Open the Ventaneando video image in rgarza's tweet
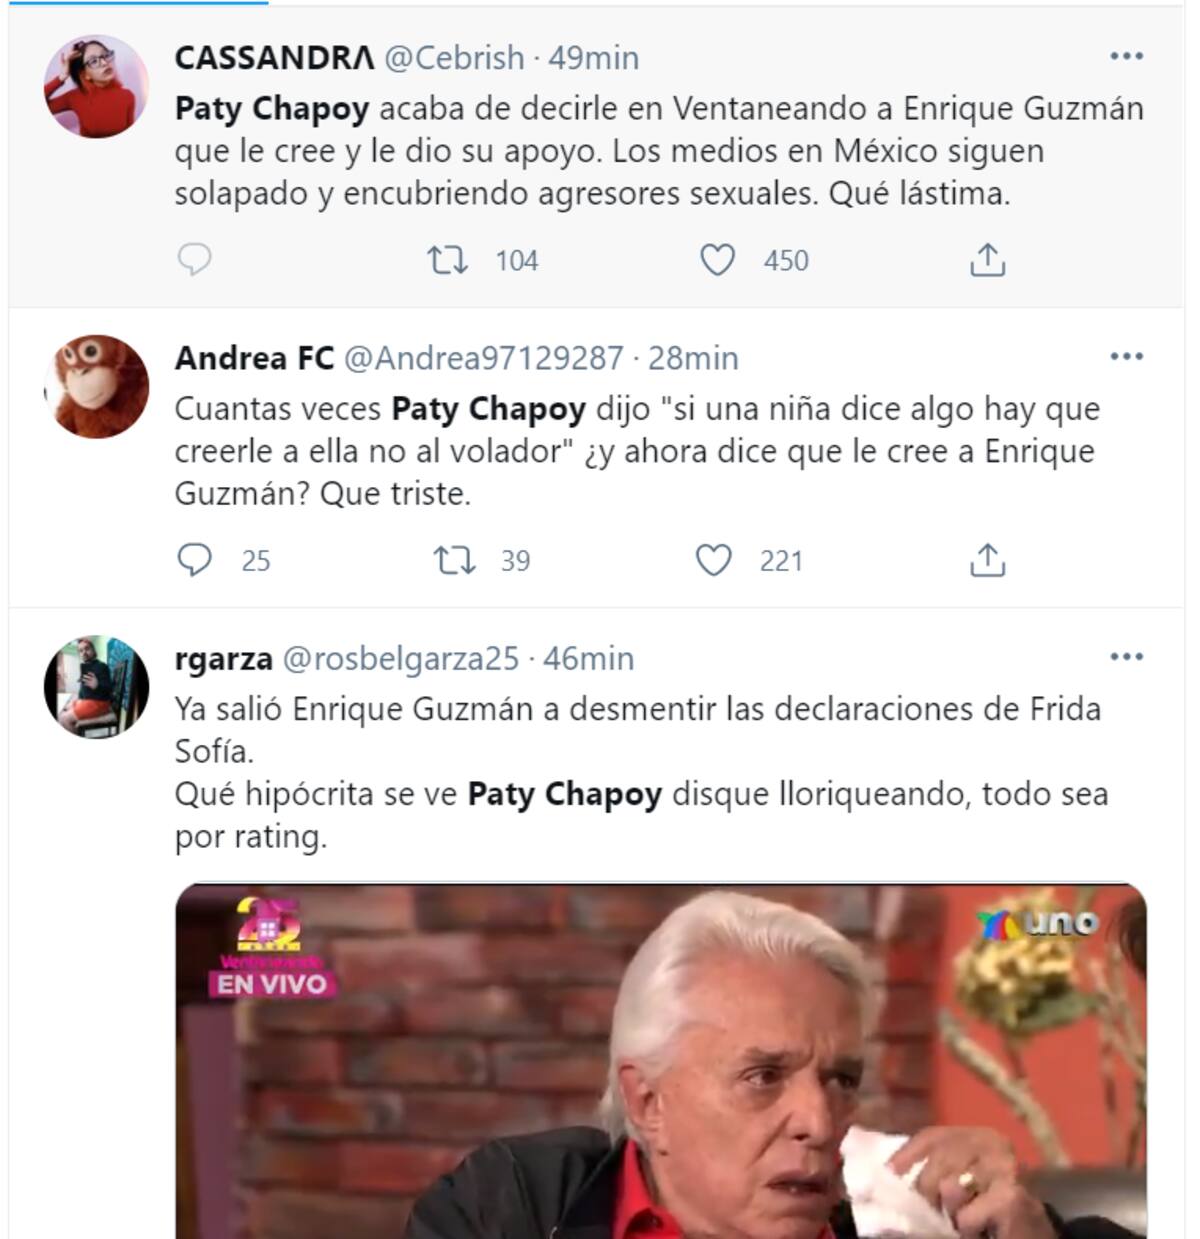The image size is (1200, 1239). [x=661, y=1061]
